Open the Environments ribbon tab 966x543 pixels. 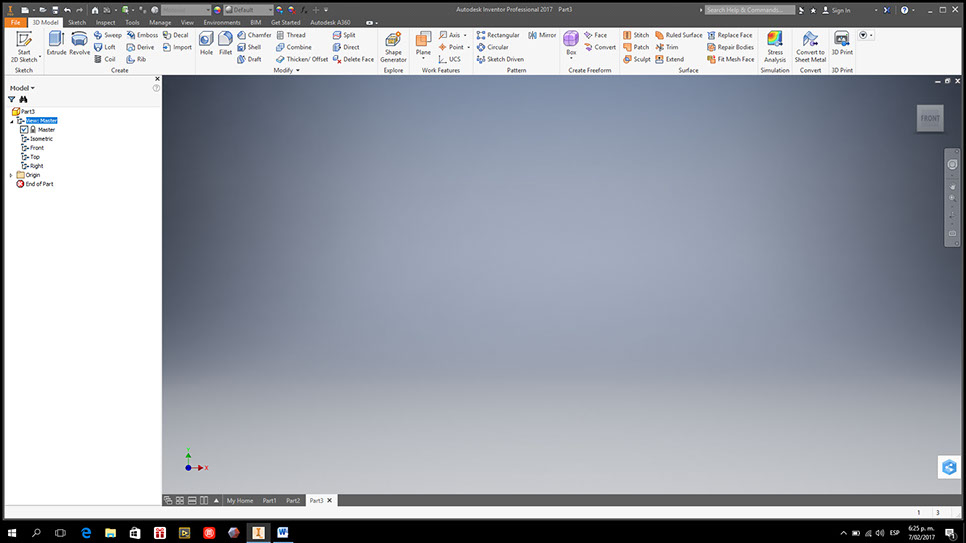click(x=222, y=22)
